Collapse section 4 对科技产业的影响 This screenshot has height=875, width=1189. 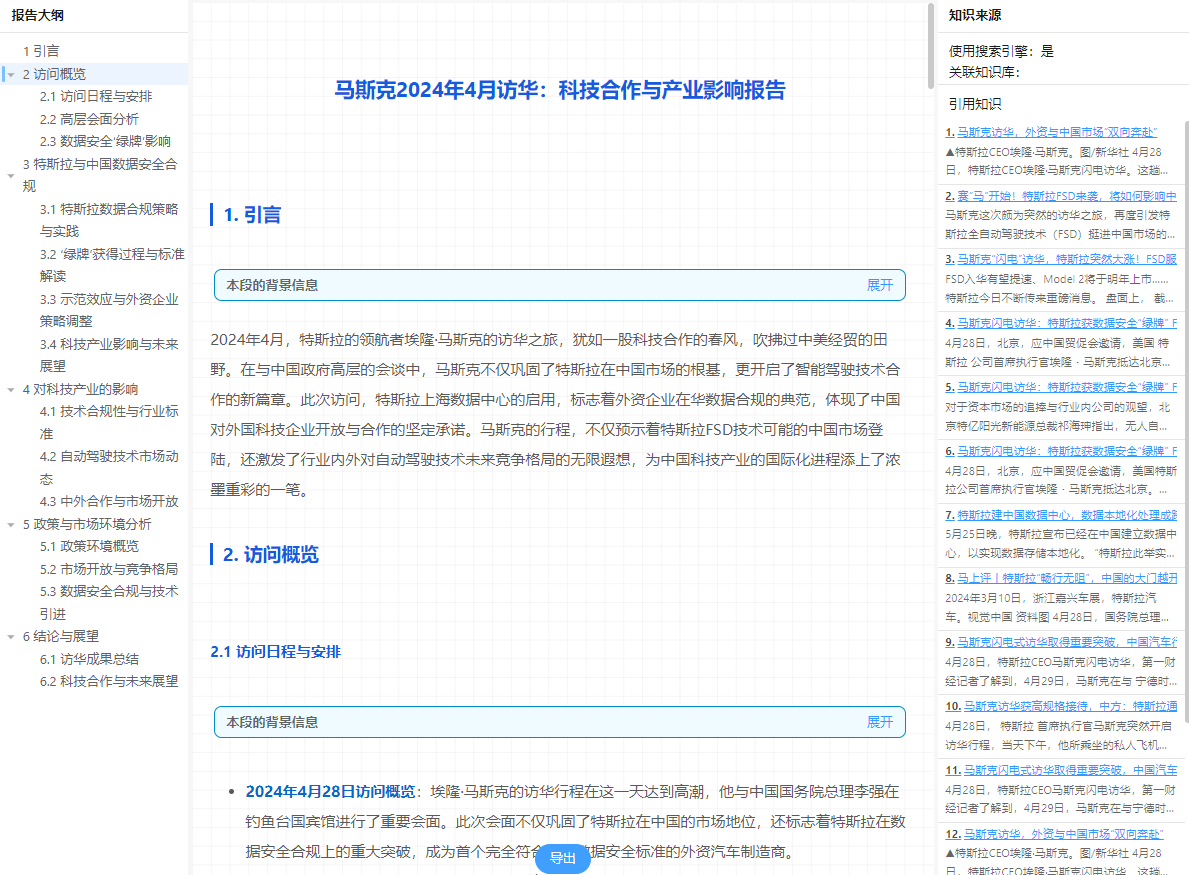(x=9, y=389)
